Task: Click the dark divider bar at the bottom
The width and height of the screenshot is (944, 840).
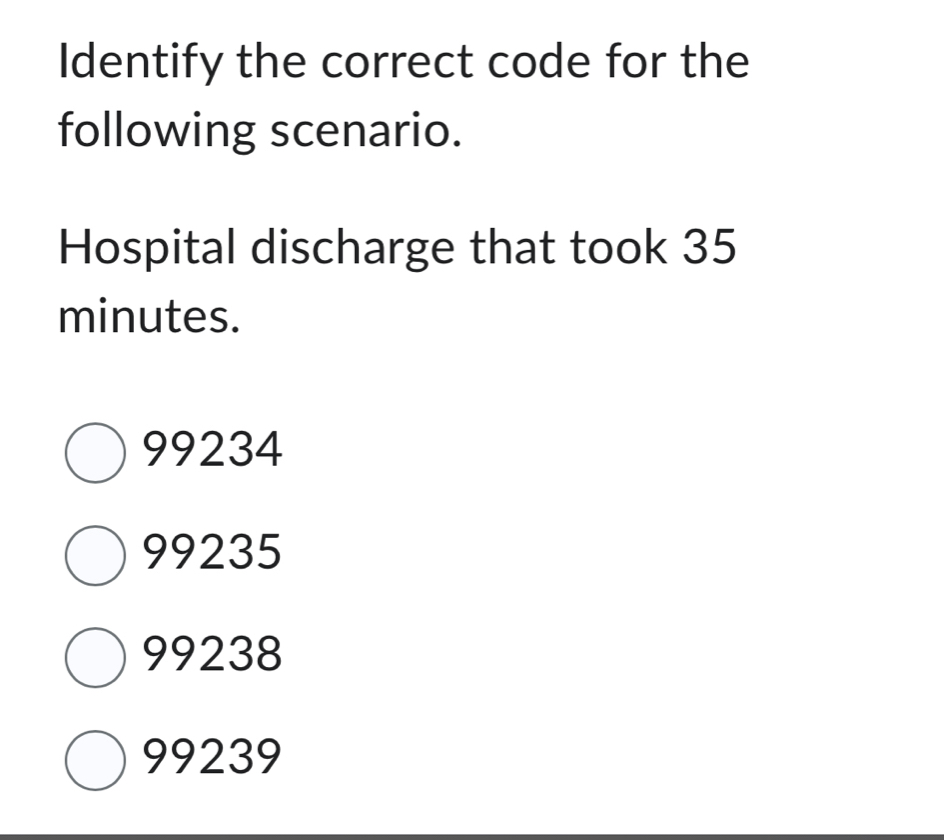Action: (472, 835)
